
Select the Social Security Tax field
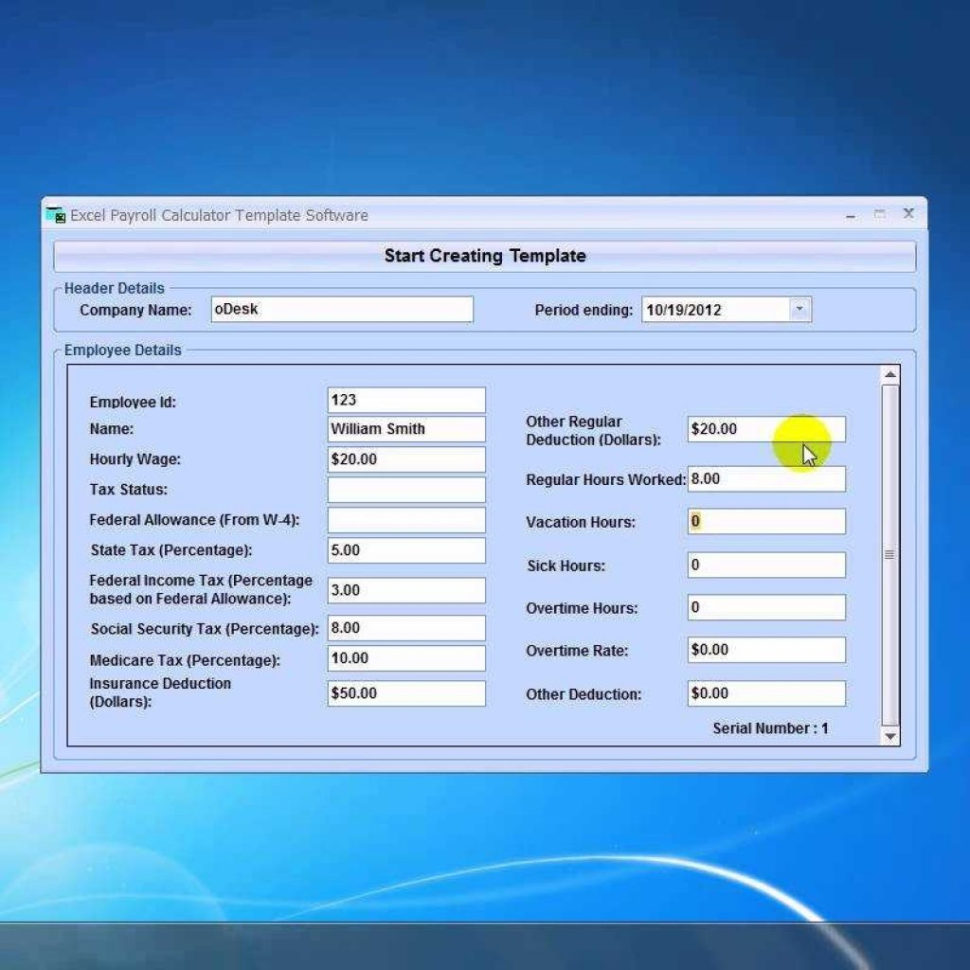[405, 627]
